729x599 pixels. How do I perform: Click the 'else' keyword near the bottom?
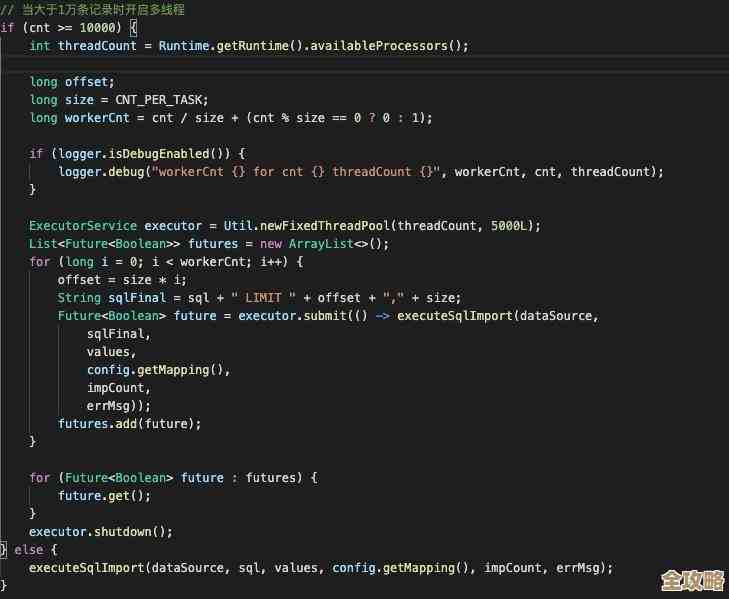tap(29, 549)
